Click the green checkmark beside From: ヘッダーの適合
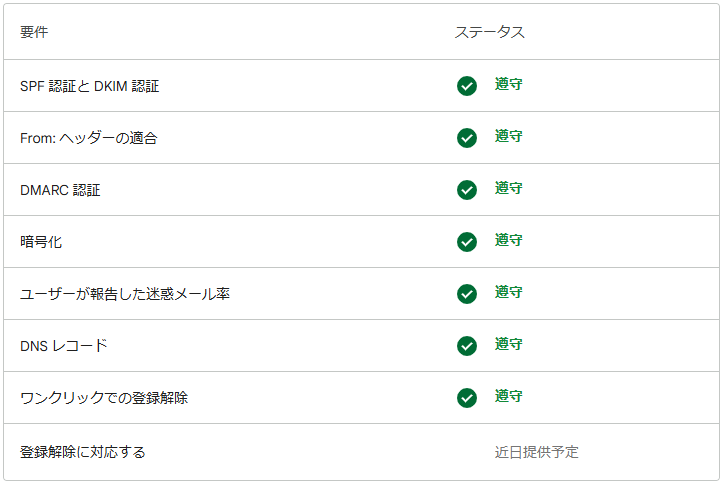This screenshot has width=725, height=484. coord(466,138)
